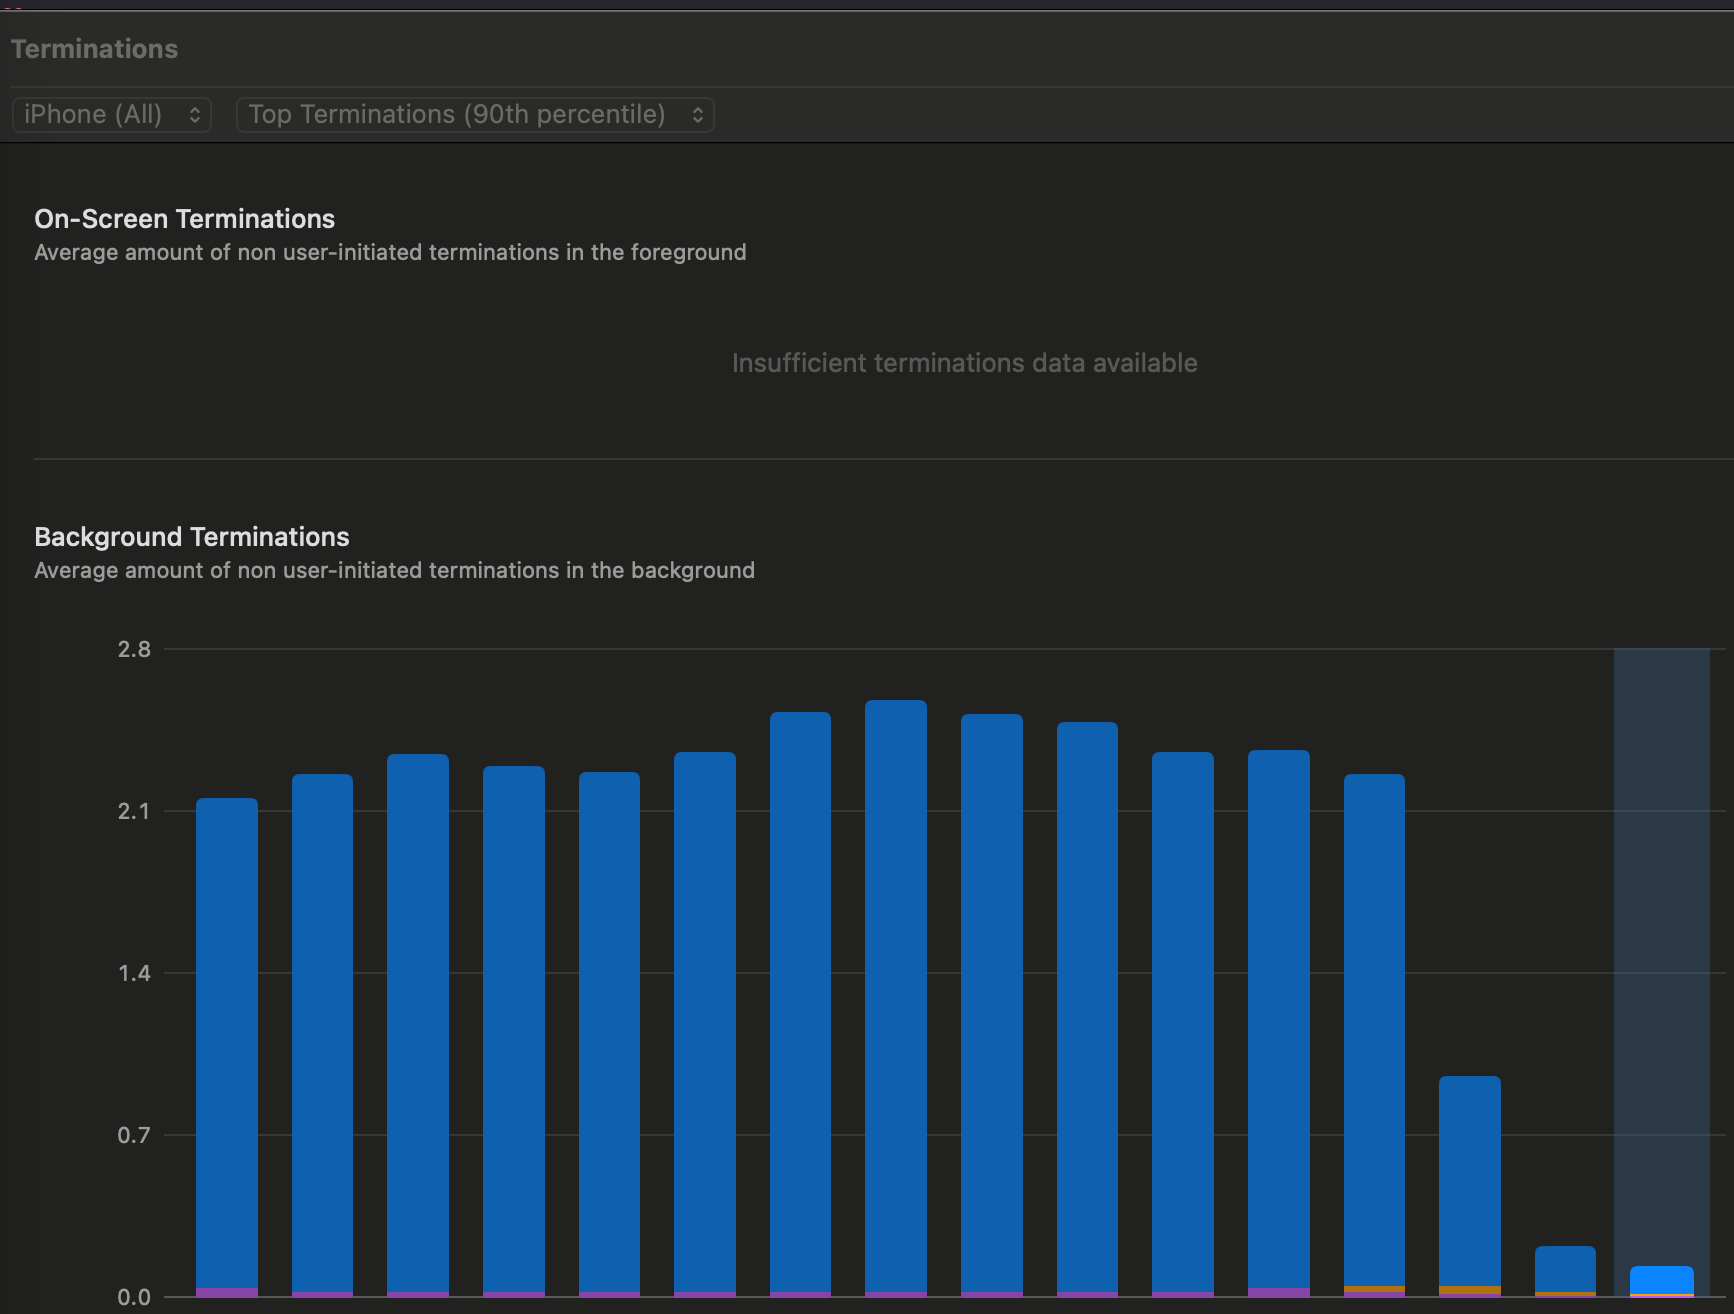Select the short bar left of highlighted bar
This screenshot has width=1734, height=1314.
tap(1565, 1267)
